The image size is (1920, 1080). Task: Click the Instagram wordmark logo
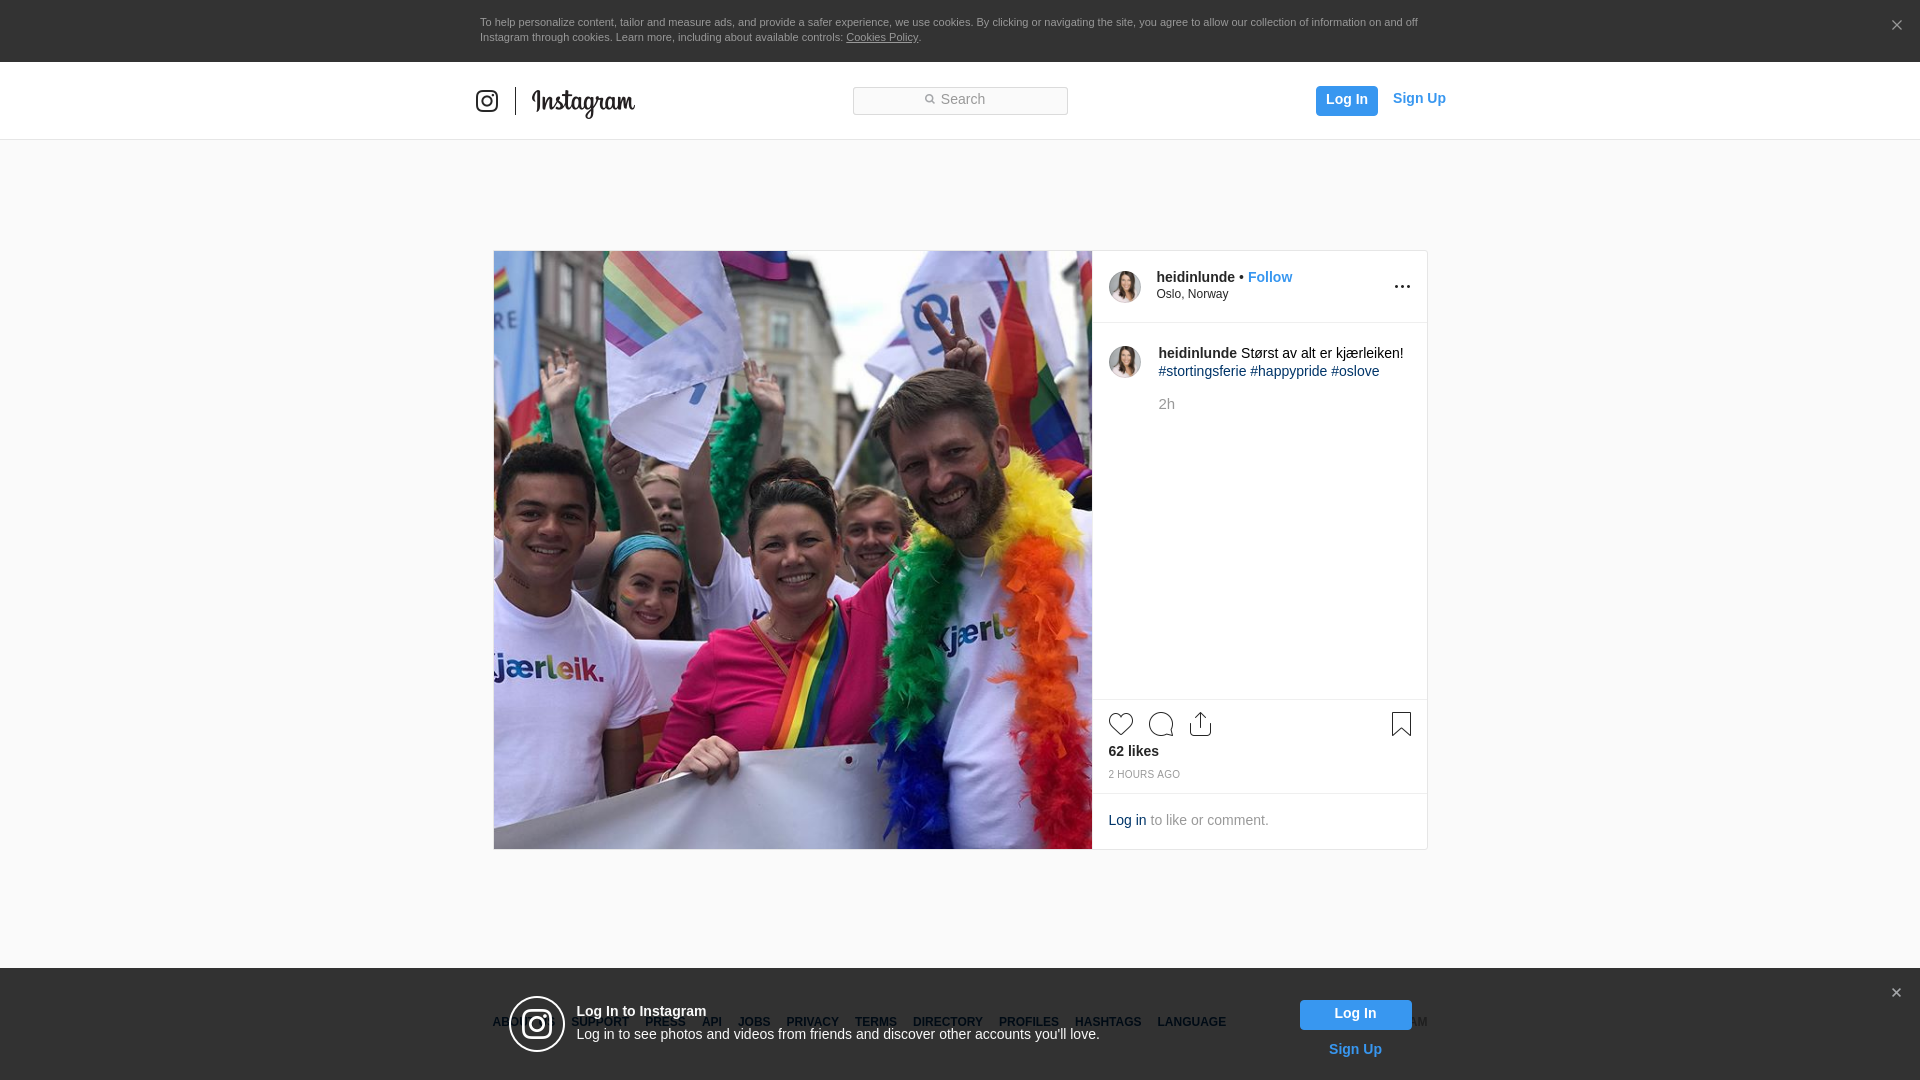click(x=583, y=102)
